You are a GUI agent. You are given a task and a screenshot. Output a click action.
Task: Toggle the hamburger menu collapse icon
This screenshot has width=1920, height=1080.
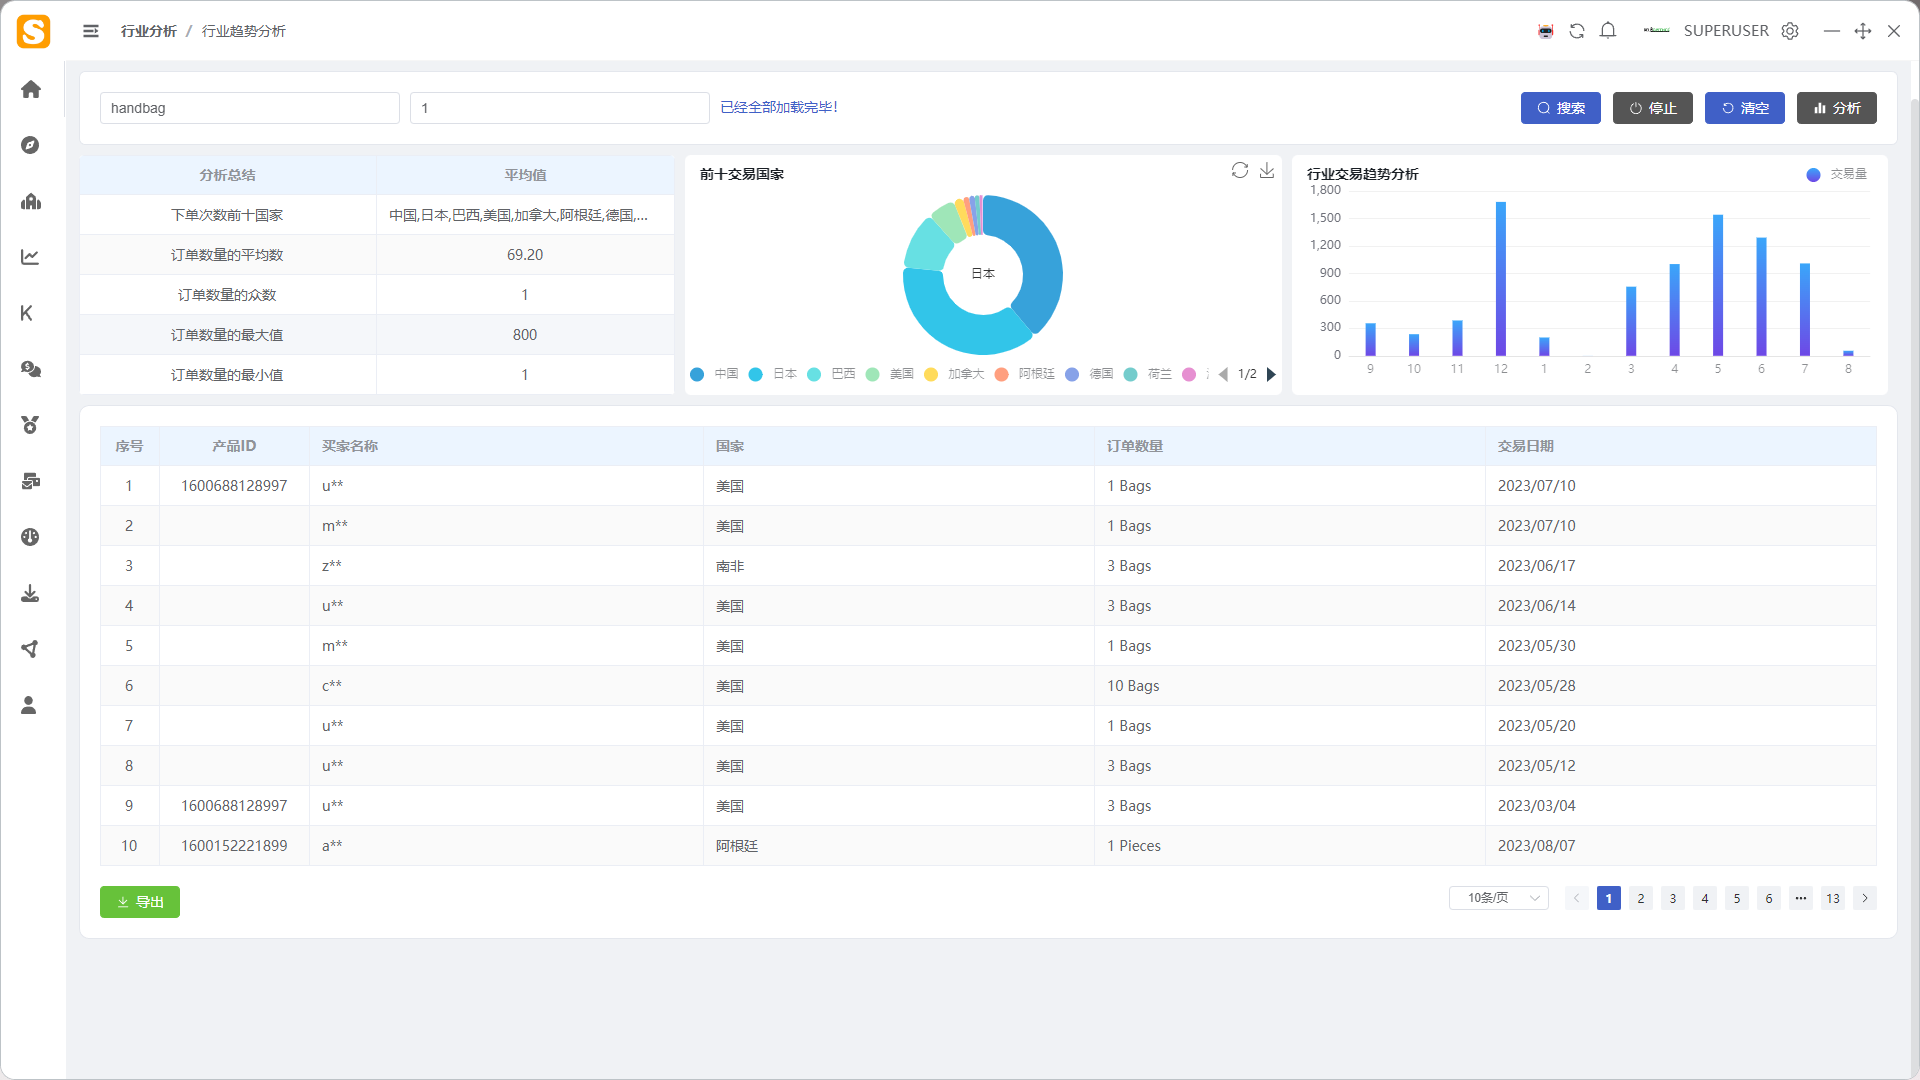coord(91,31)
